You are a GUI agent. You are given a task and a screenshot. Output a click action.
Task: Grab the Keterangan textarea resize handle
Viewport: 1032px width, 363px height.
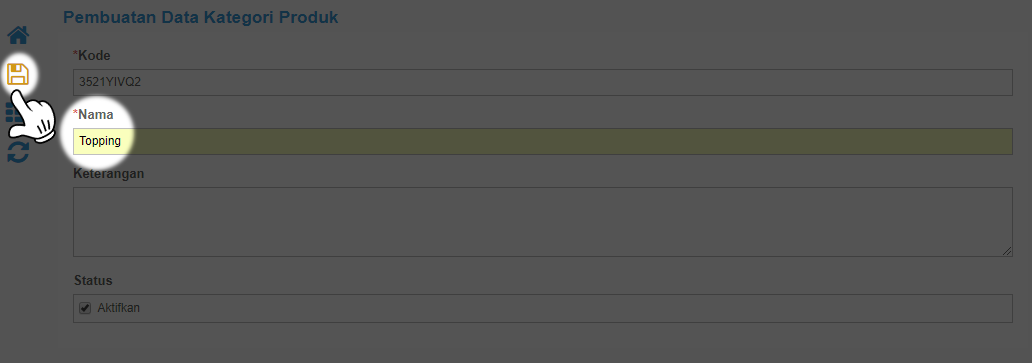tap(1007, 251)
